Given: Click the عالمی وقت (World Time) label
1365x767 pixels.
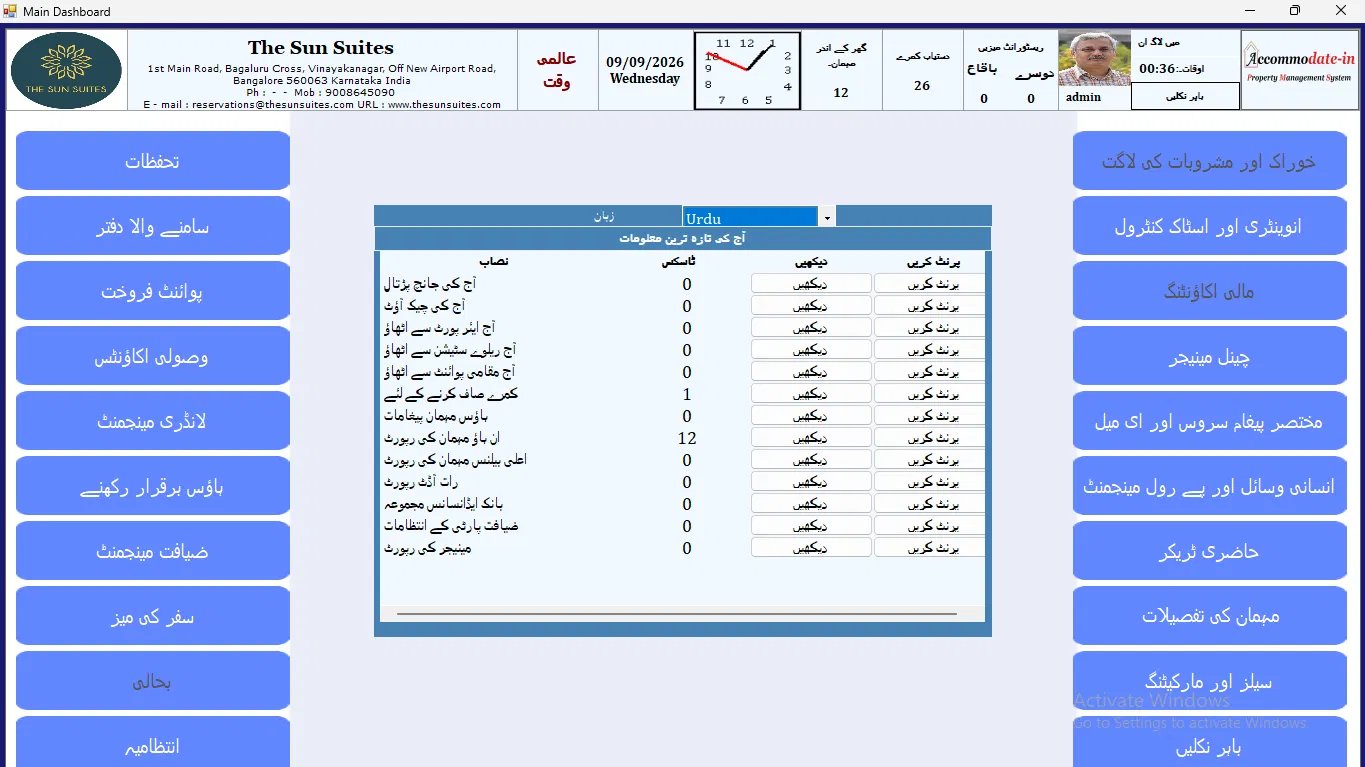Looking at the screenshot, I should click(557, 70).
